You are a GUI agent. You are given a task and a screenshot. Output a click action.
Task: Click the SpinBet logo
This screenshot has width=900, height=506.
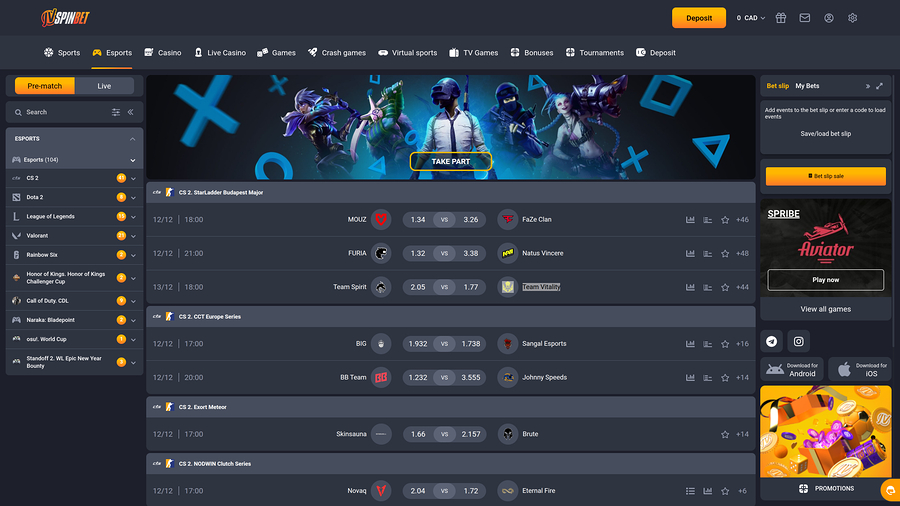point(65,18)
